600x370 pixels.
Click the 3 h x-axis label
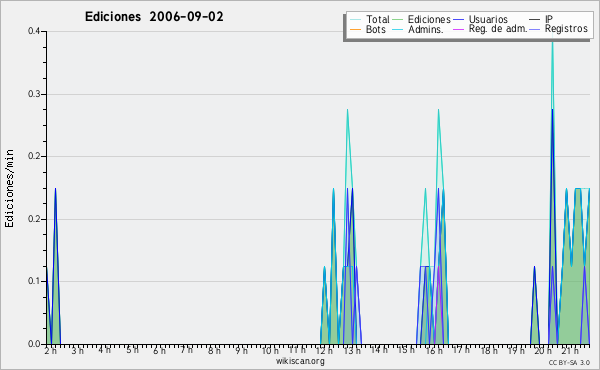click(x=78, y=351)
